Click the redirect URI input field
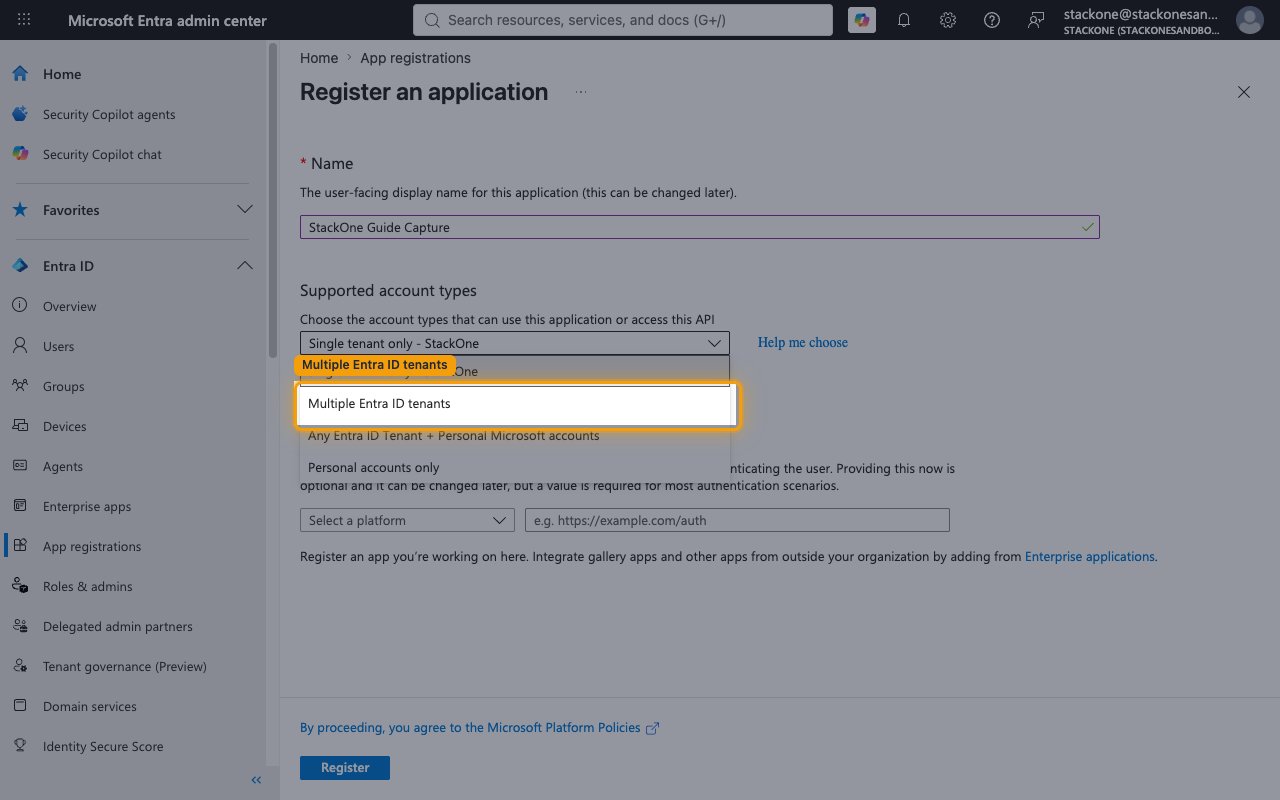Screen dimensions: 1280x800 [x=737, y=520]
